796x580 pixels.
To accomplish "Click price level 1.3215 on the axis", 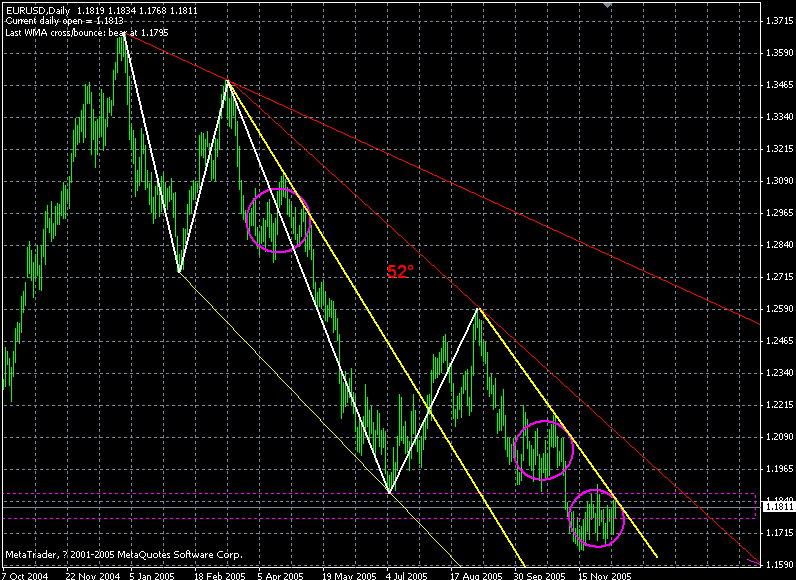I will [779, 149].
